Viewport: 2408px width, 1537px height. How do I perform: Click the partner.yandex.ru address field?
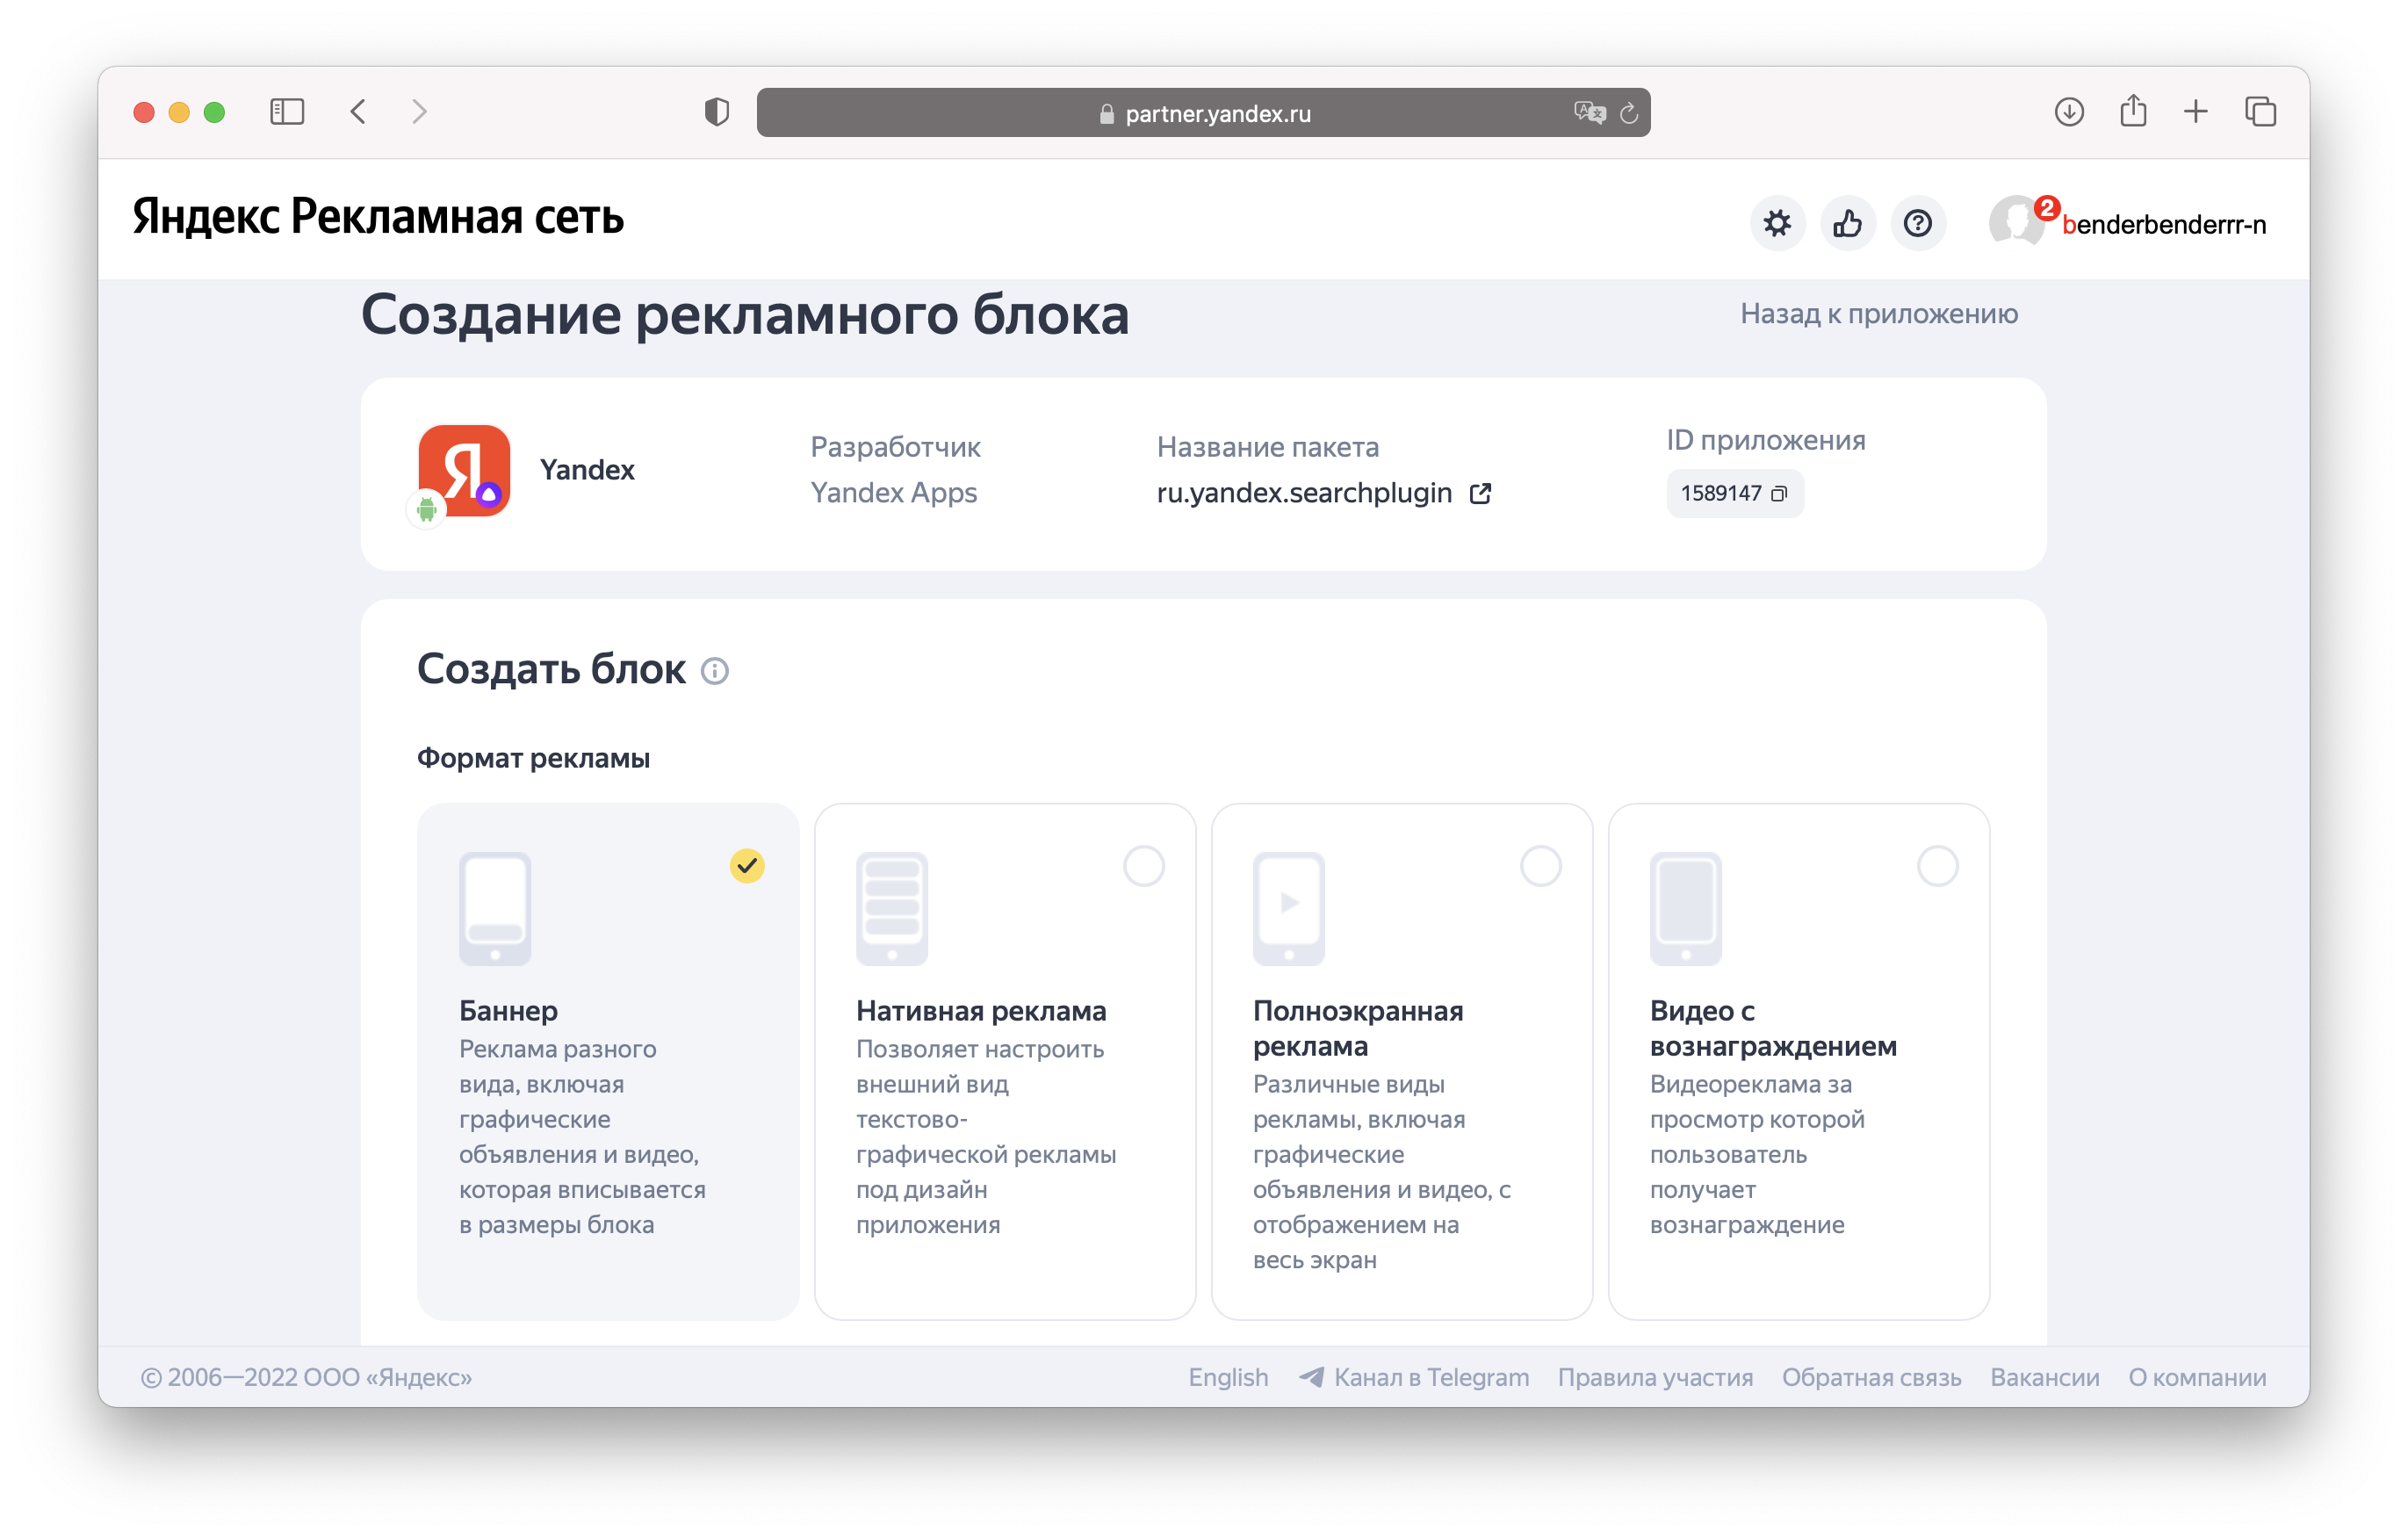pyautogui.click(x=1216, y=113)
